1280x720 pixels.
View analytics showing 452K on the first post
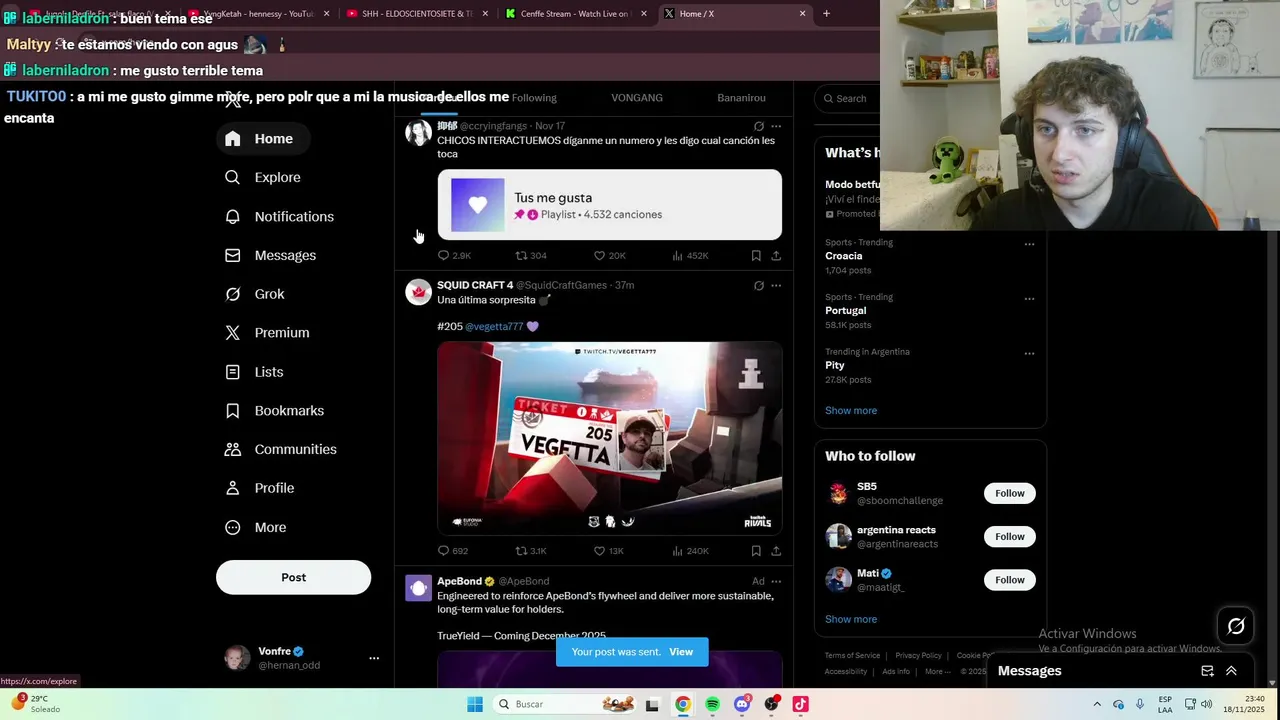(690, 256)
